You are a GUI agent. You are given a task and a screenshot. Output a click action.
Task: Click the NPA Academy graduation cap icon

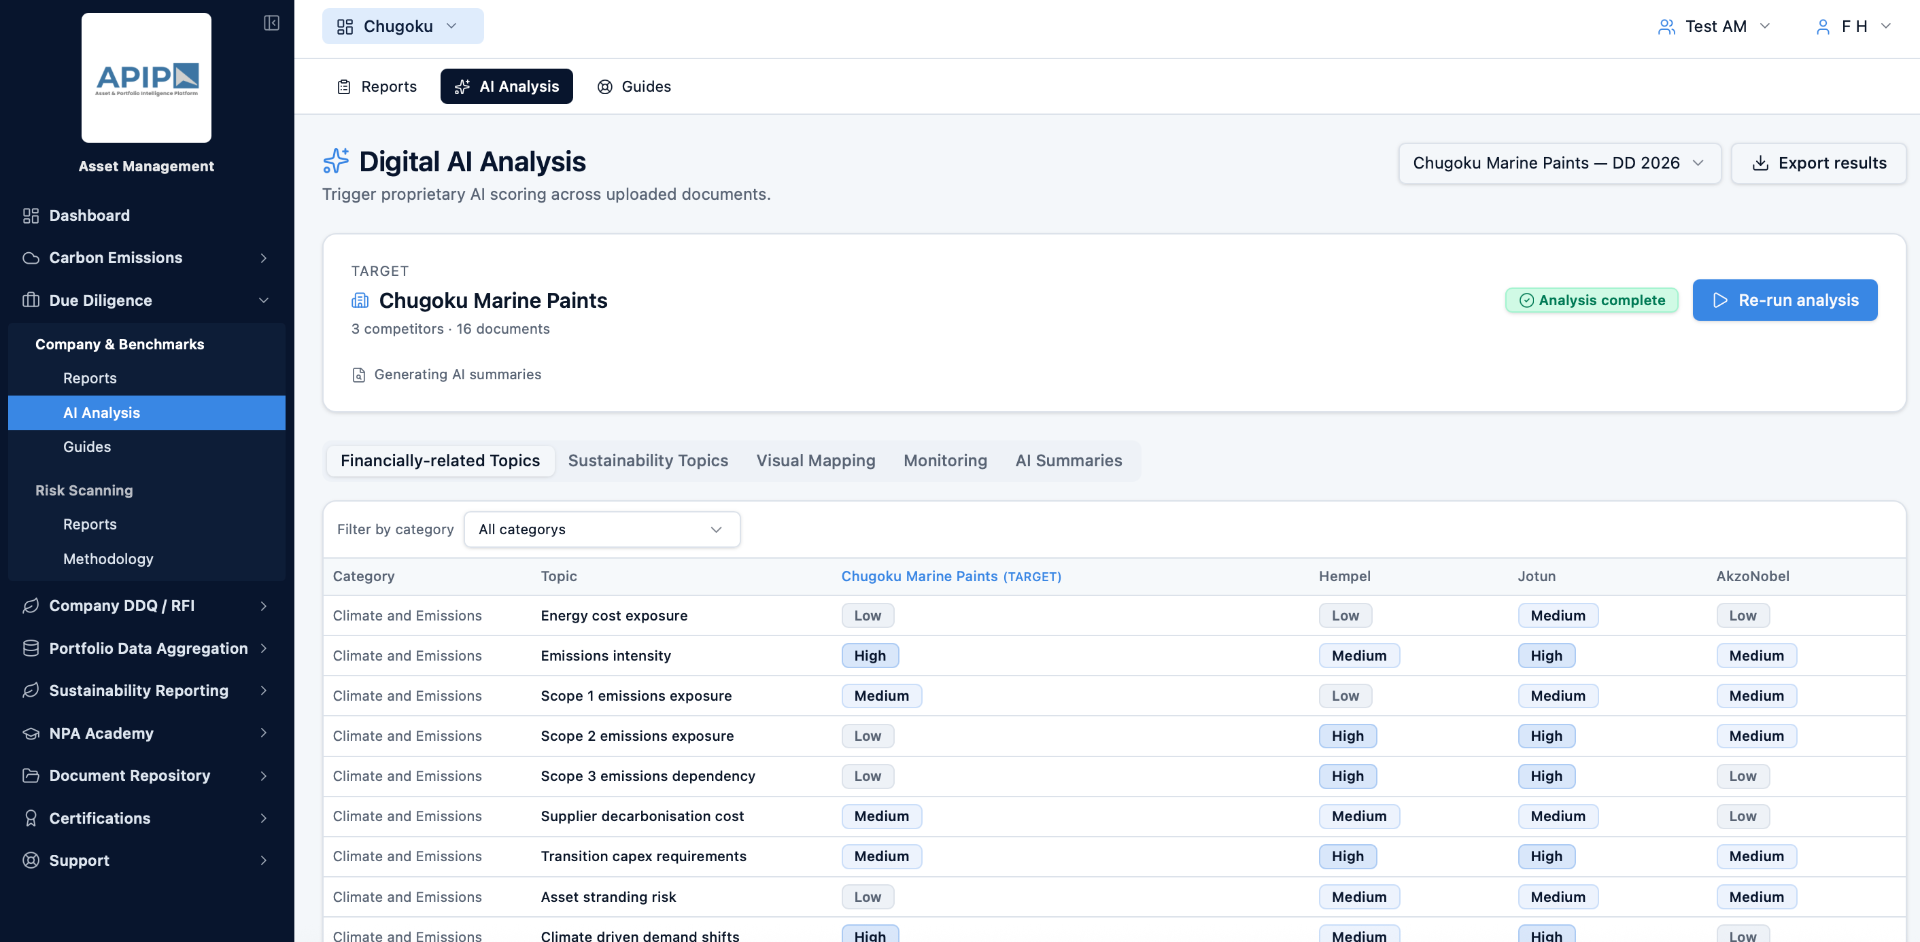click(31, 733)
